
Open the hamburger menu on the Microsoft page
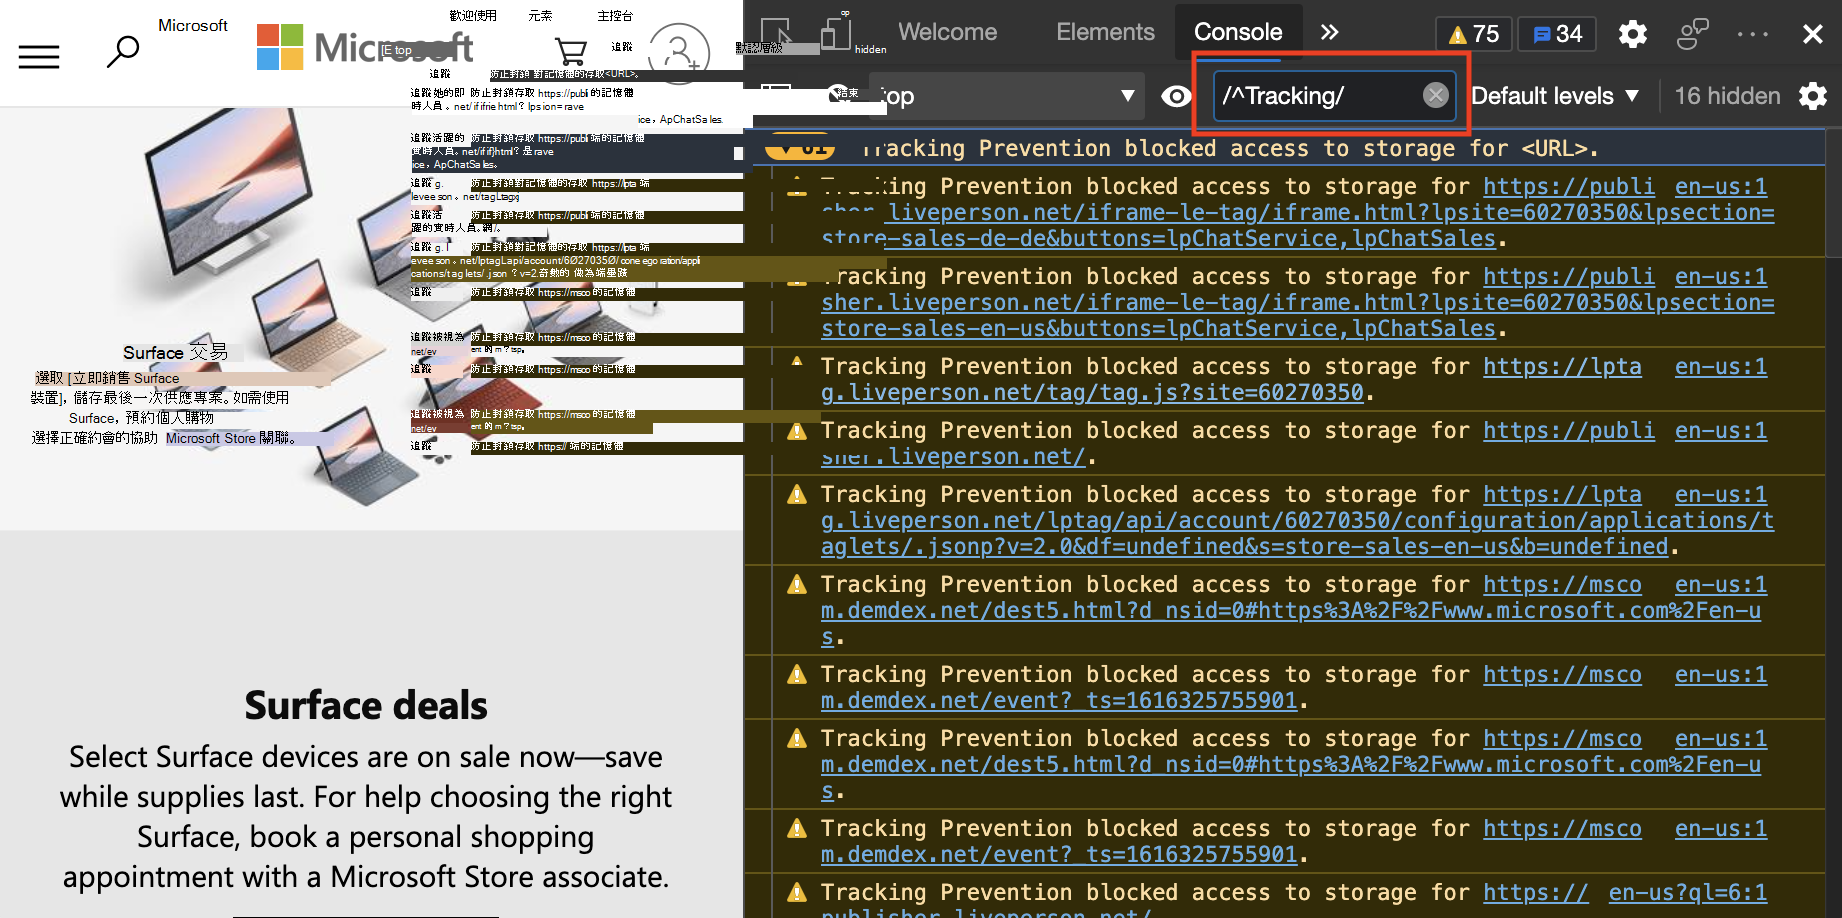(x=39, y=56)
